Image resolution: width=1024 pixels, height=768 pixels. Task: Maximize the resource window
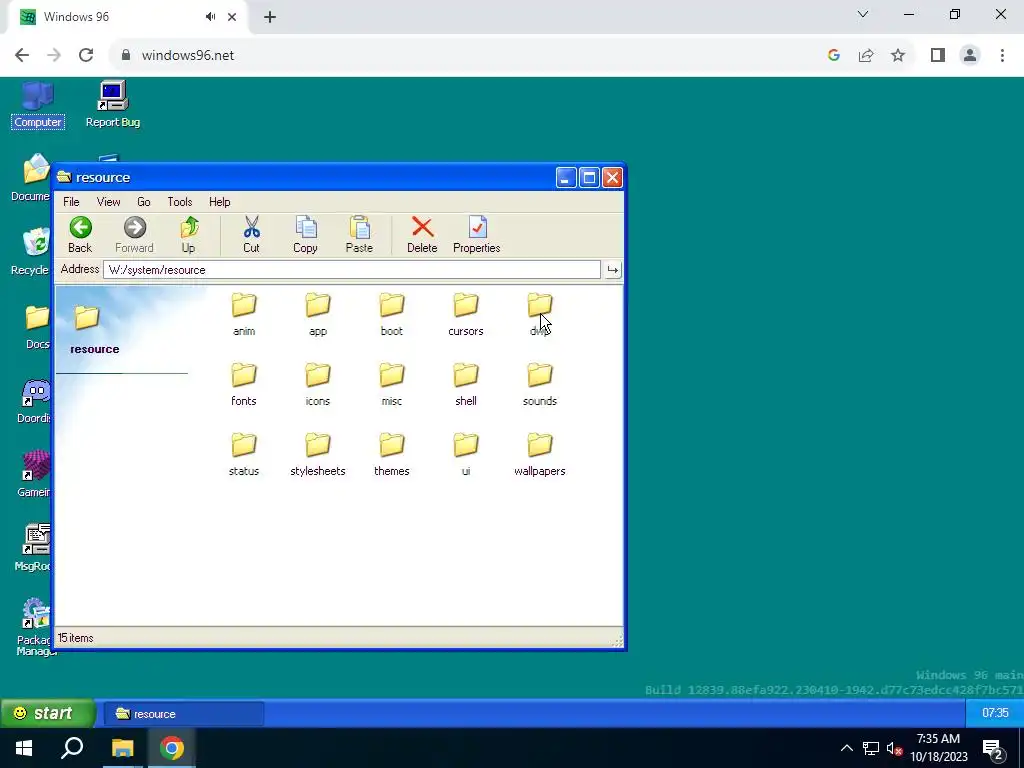click(x=589, y=178)
